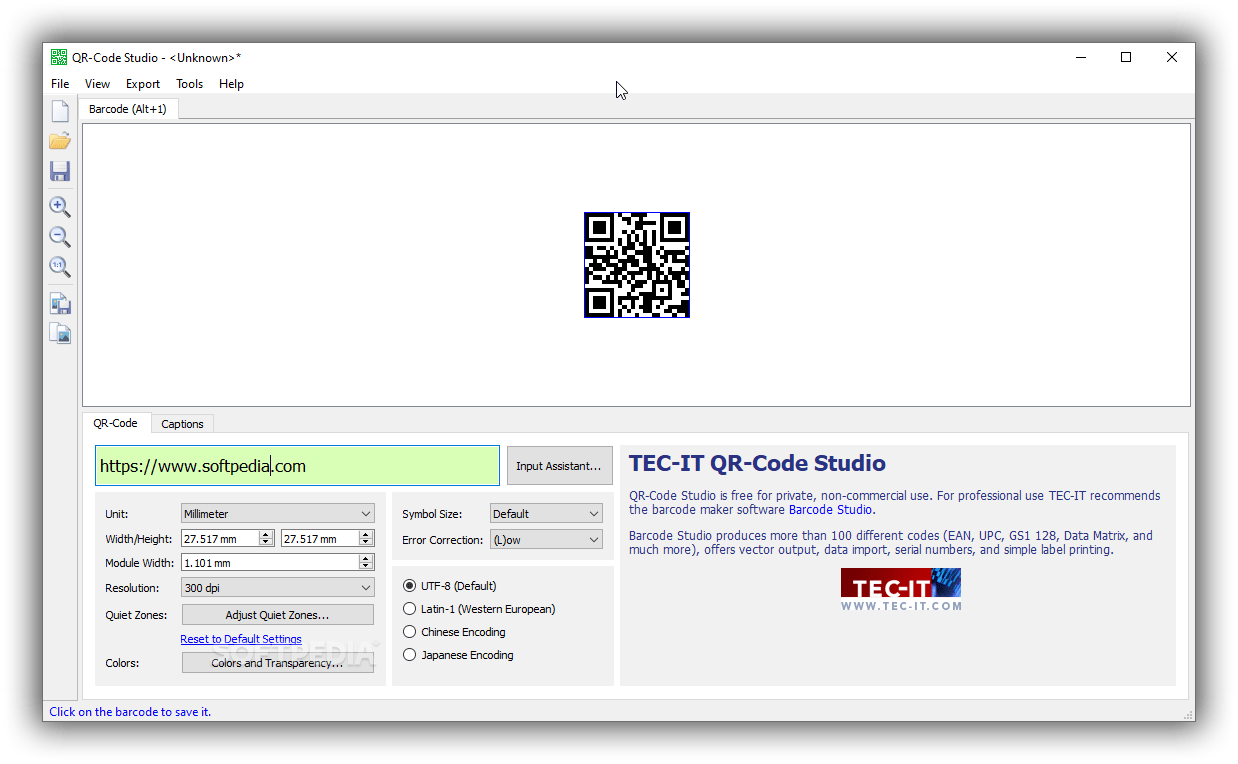Open the File menu
This screenshot has height=764, width=1238.
pos(60,84)
